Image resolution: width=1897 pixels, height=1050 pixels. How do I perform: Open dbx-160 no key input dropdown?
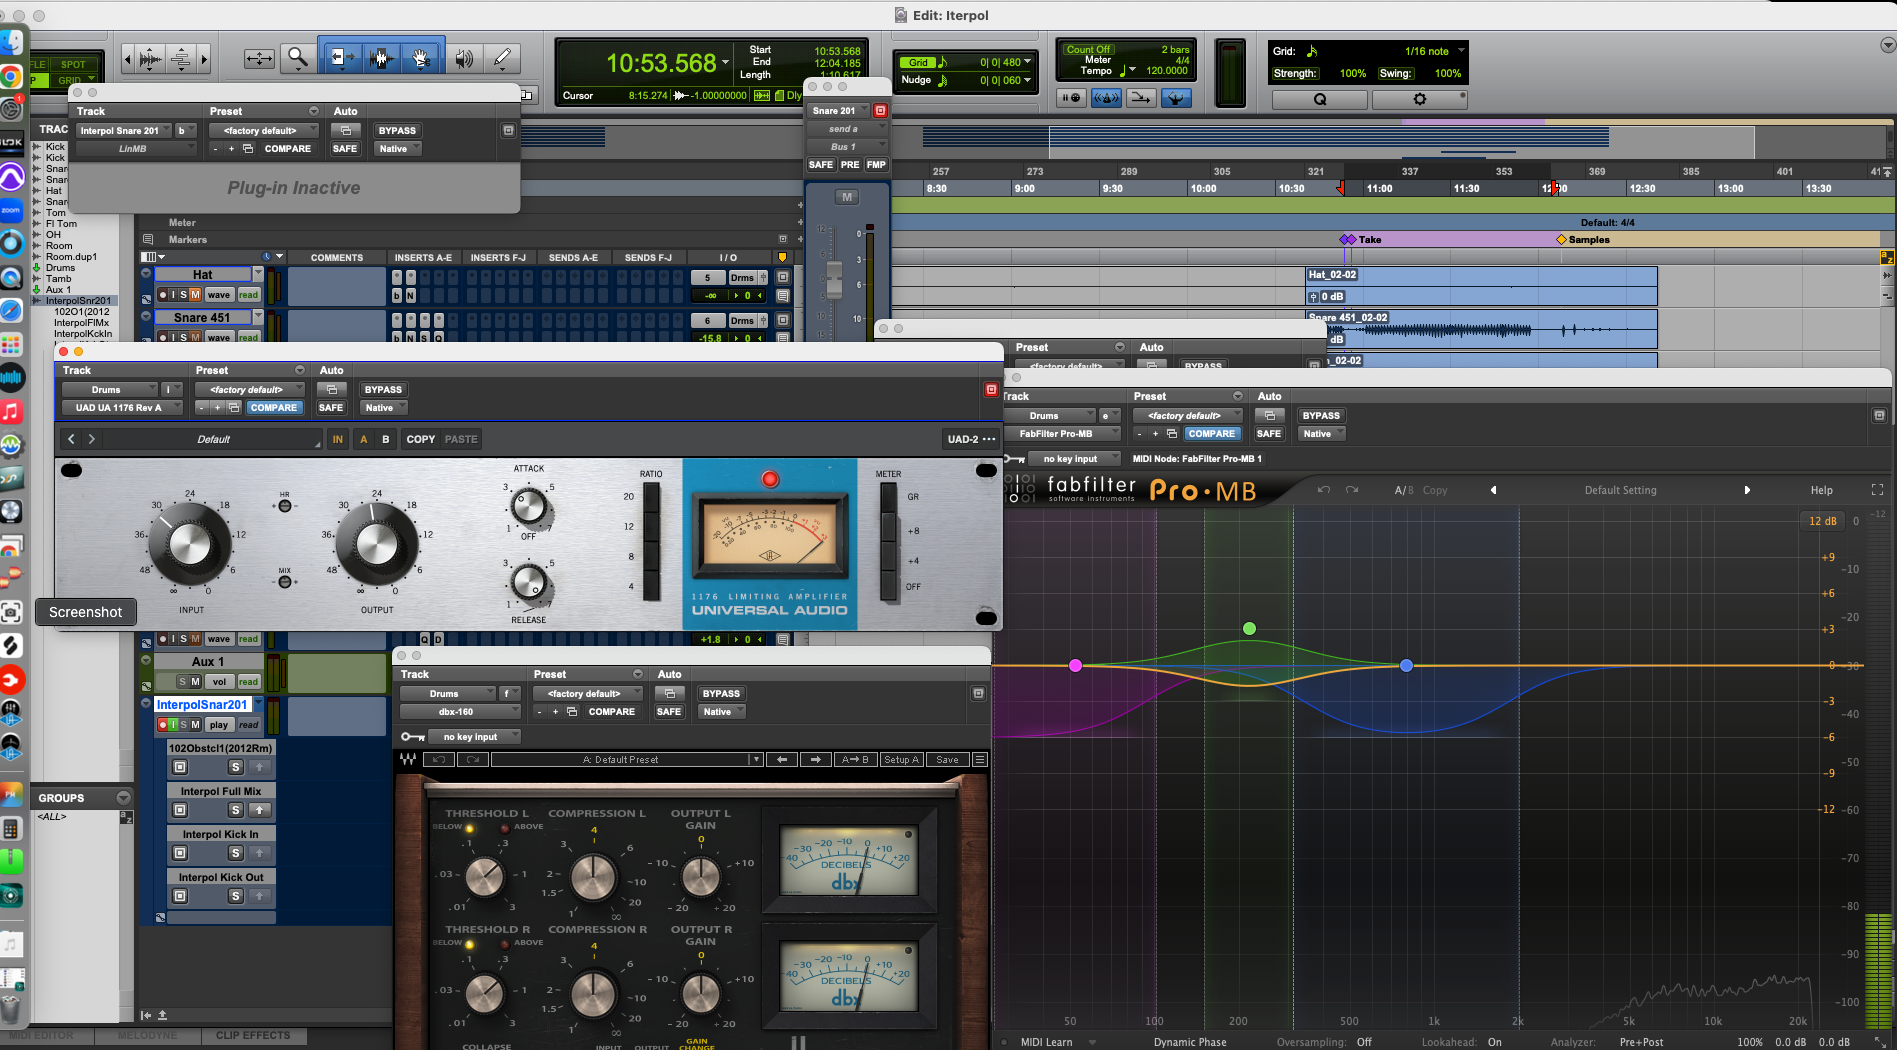pyautogui.click(x=476, y=737)
